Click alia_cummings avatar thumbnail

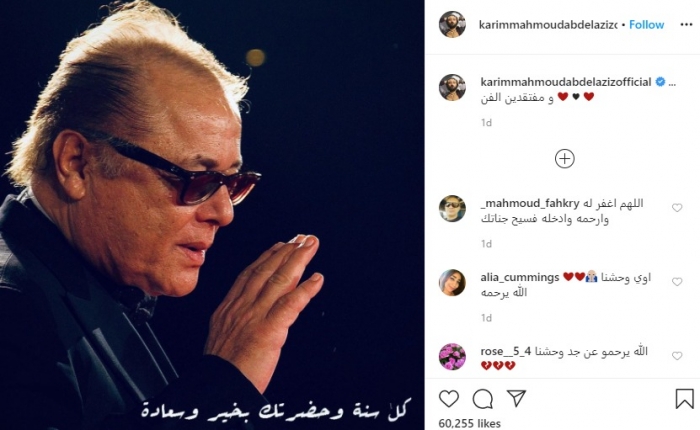click(452, 283)
